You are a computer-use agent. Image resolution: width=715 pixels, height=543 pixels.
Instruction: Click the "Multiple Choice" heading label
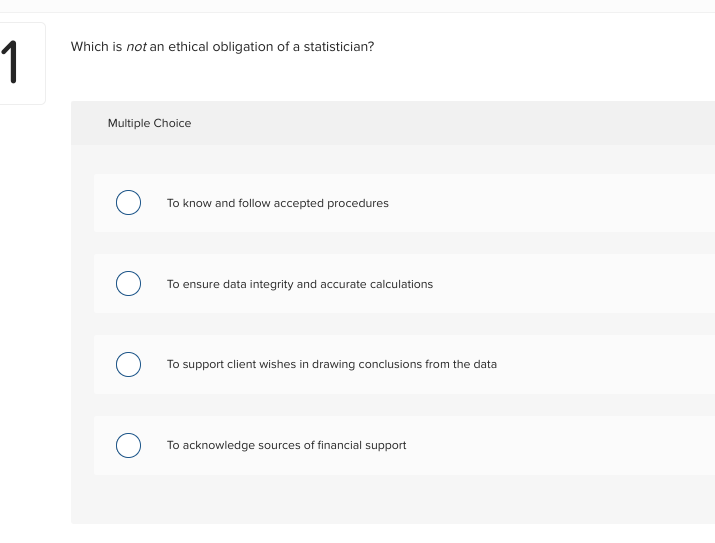(x=149, y=123)
